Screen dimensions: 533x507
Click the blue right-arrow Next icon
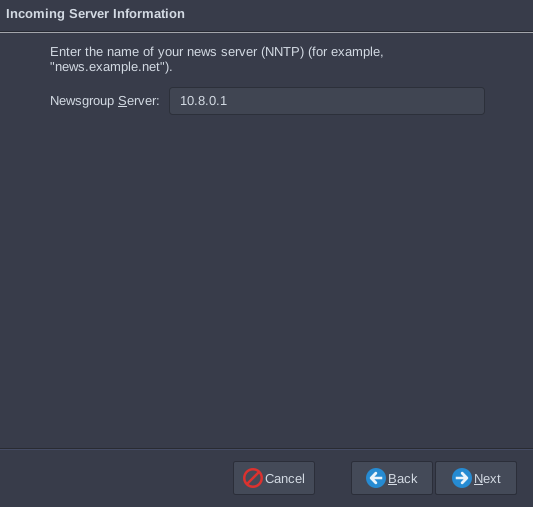point(462,478)
